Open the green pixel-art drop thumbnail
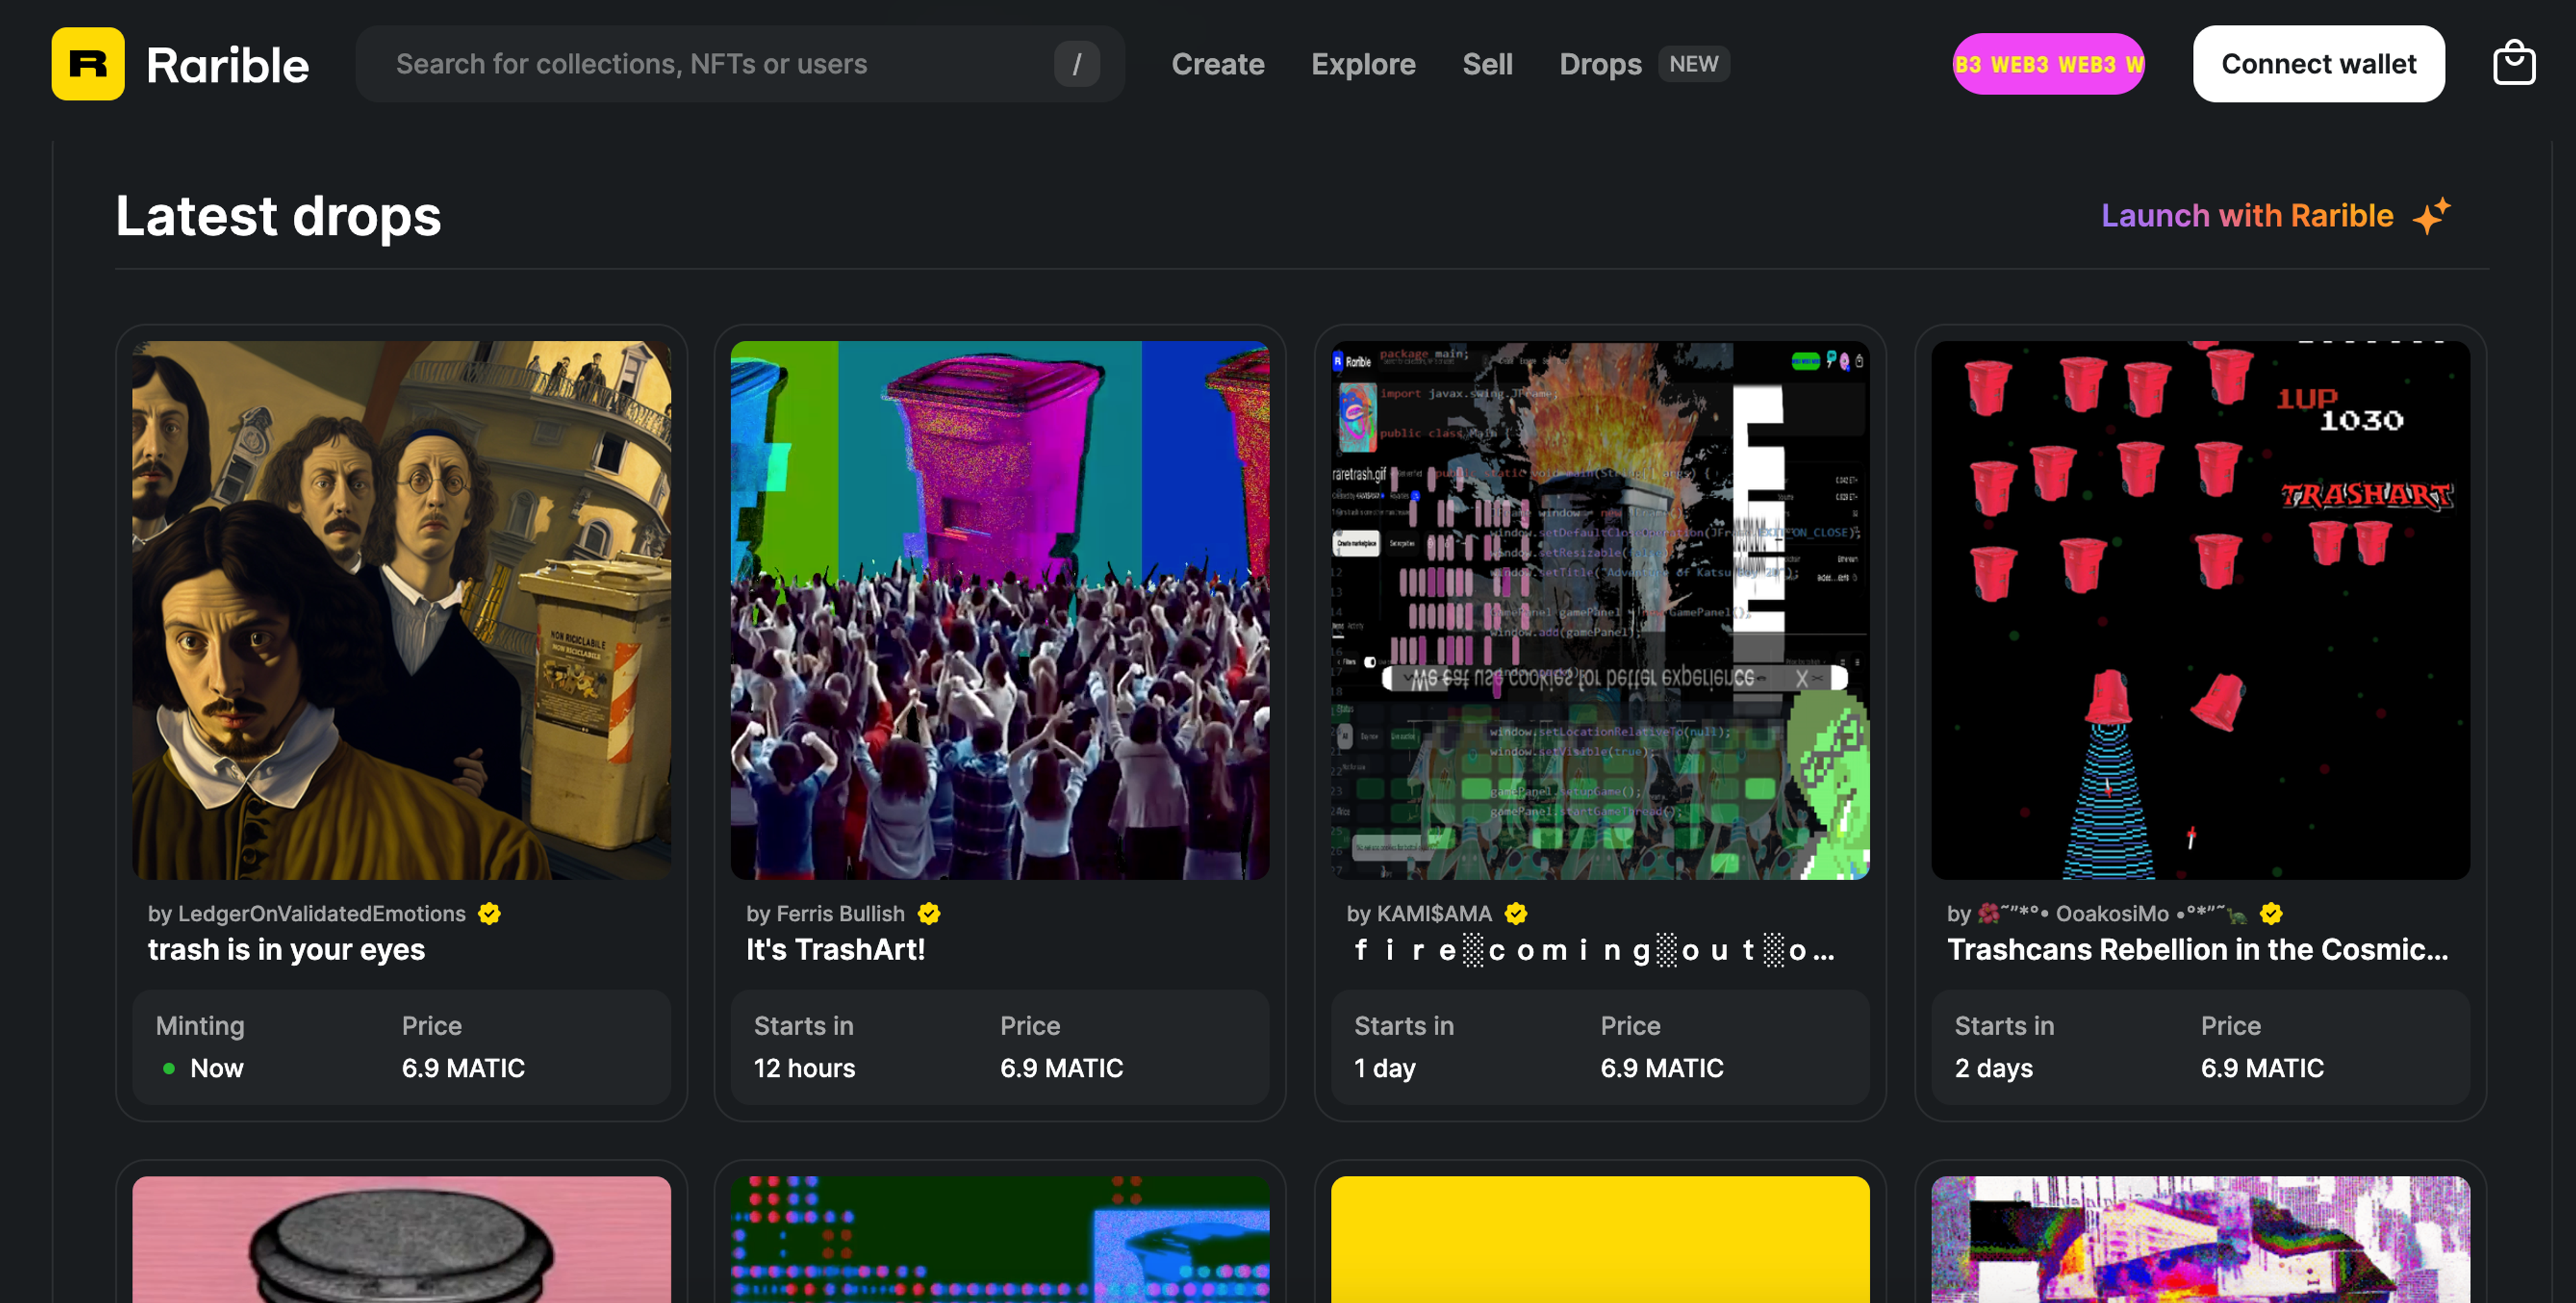 (1000, 1240)
